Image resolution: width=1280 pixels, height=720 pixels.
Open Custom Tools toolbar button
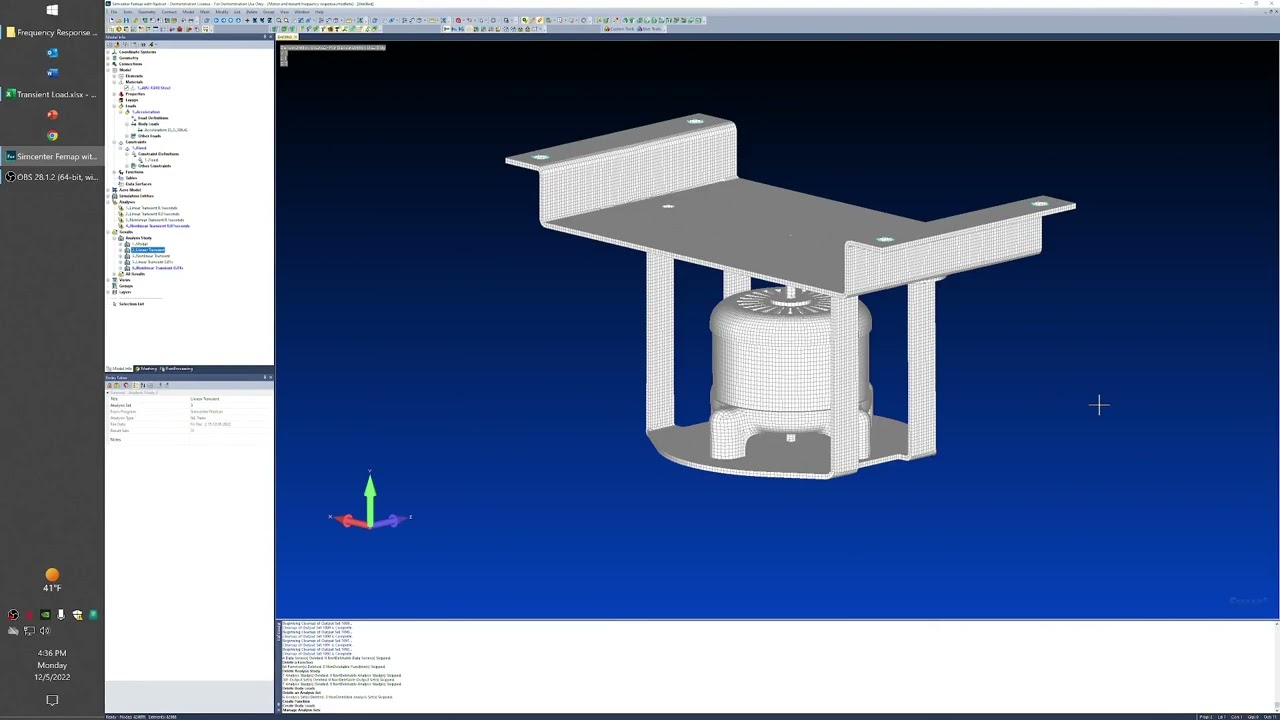[619, 29]
